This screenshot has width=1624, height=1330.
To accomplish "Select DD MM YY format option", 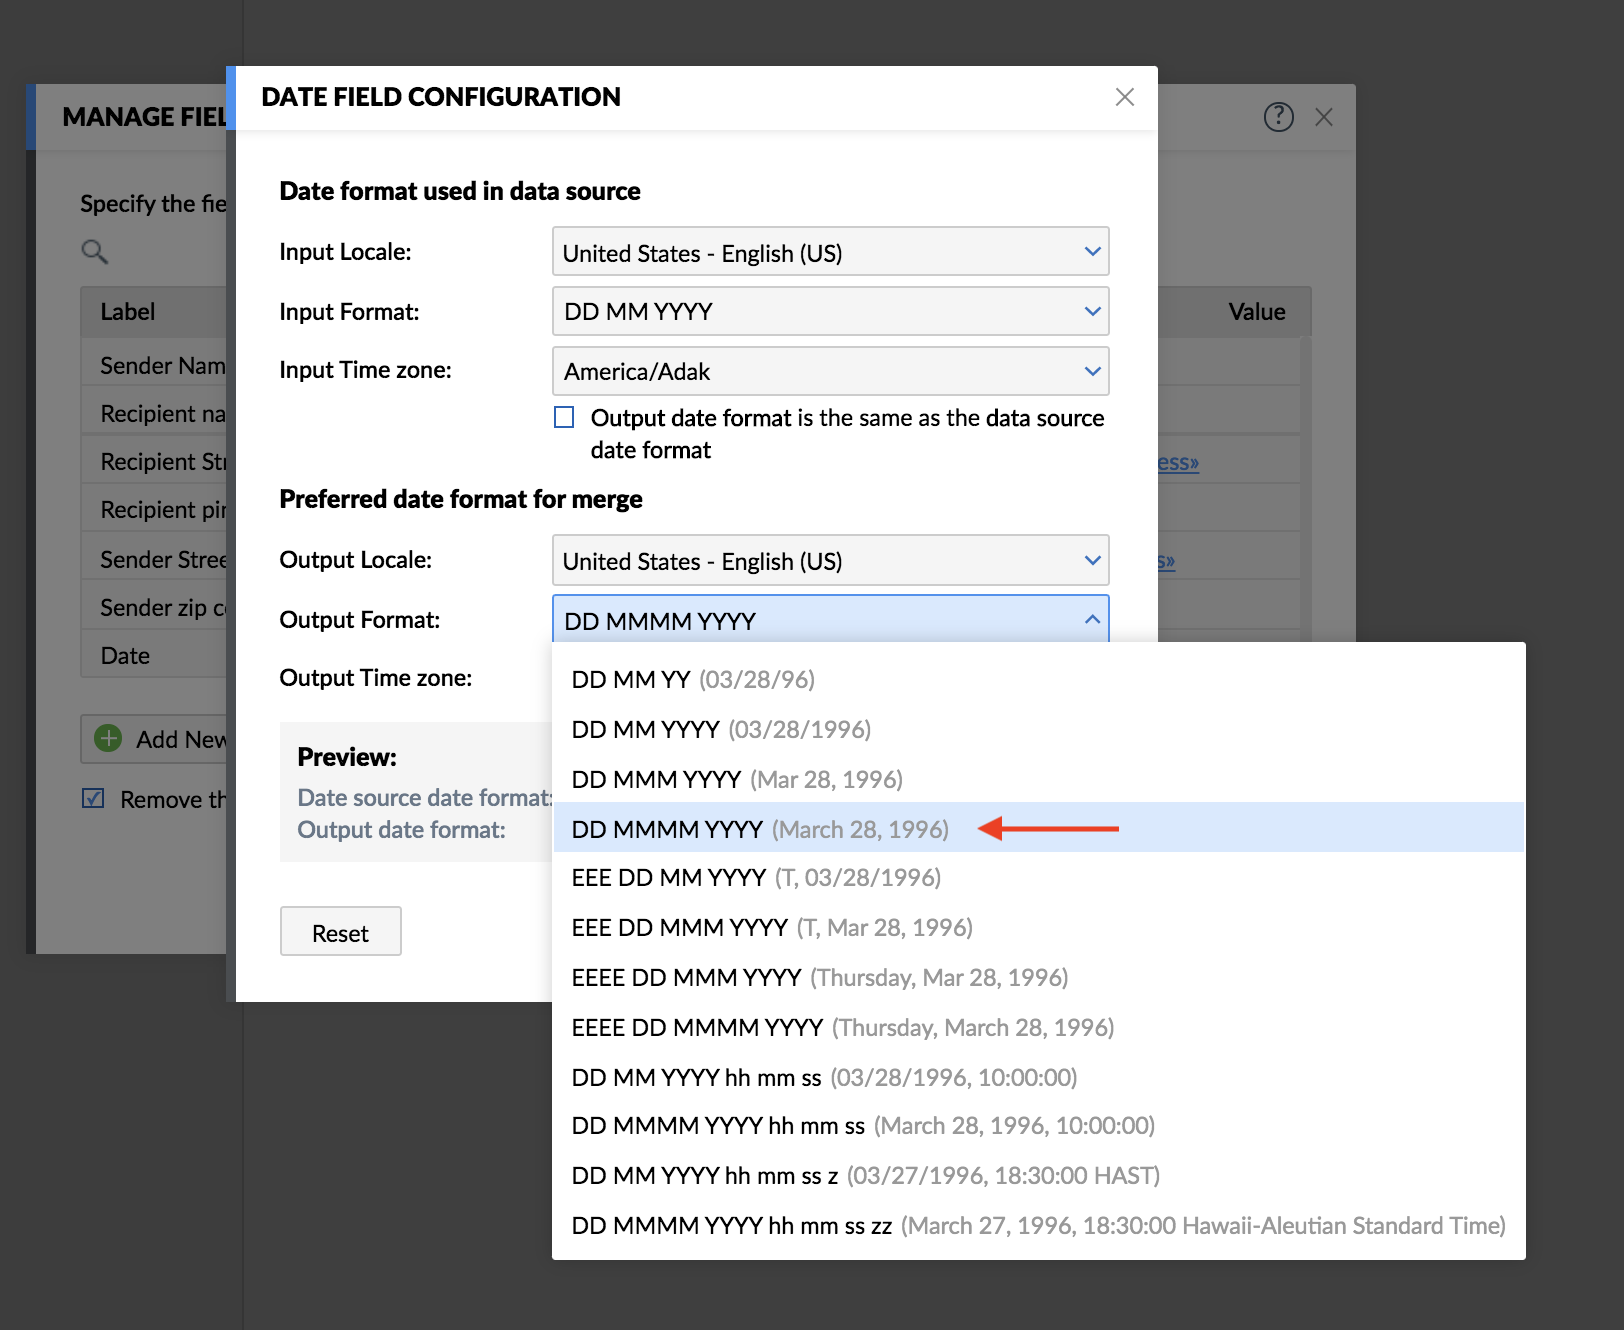I will [x=692, y=680].
